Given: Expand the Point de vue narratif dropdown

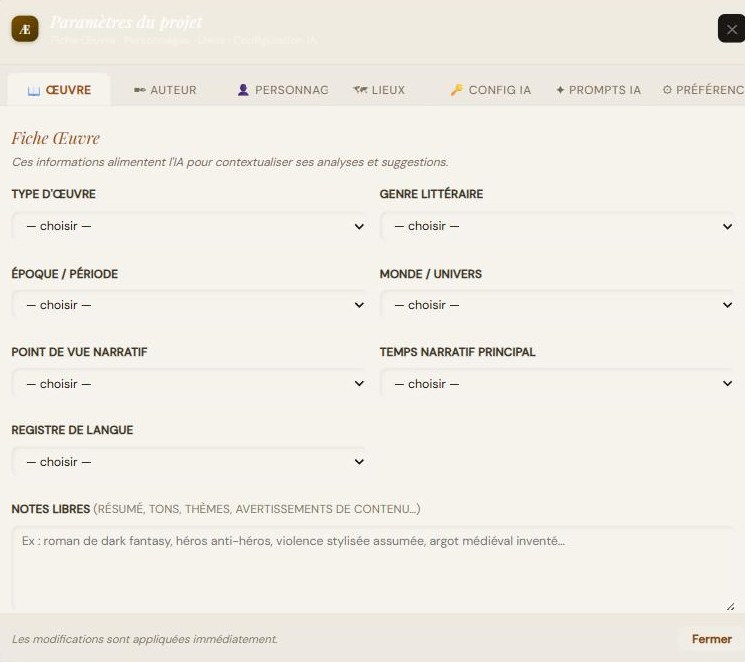Looking at the screenshot, I should coord(189,384).
